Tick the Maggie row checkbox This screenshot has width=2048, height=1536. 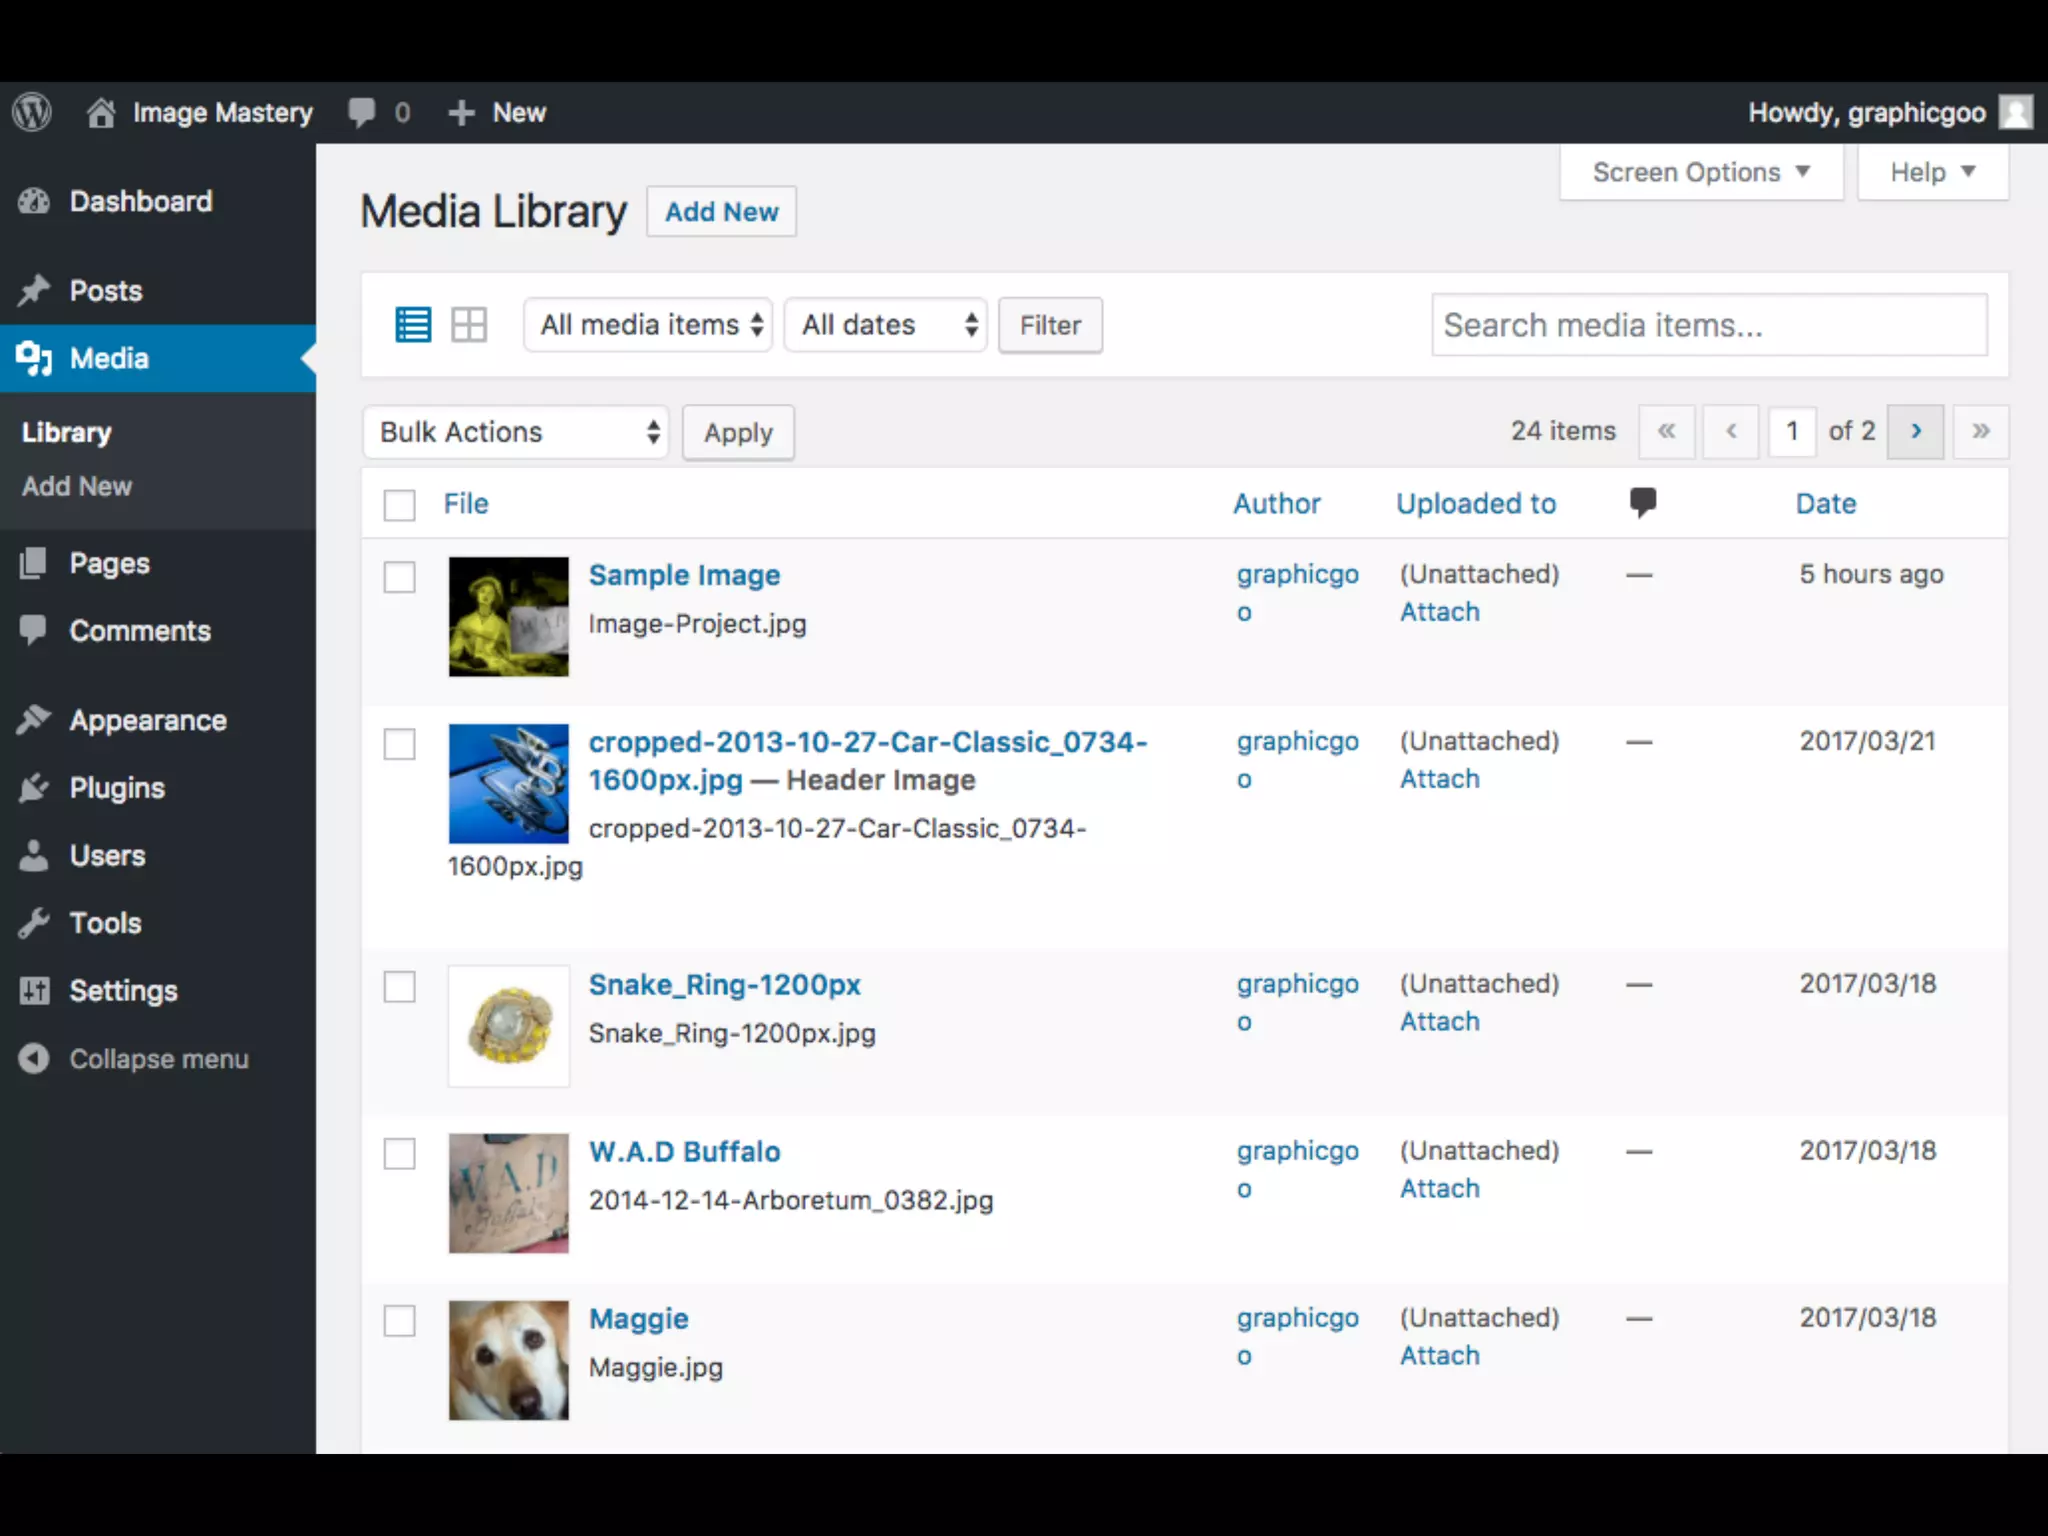400,1321
